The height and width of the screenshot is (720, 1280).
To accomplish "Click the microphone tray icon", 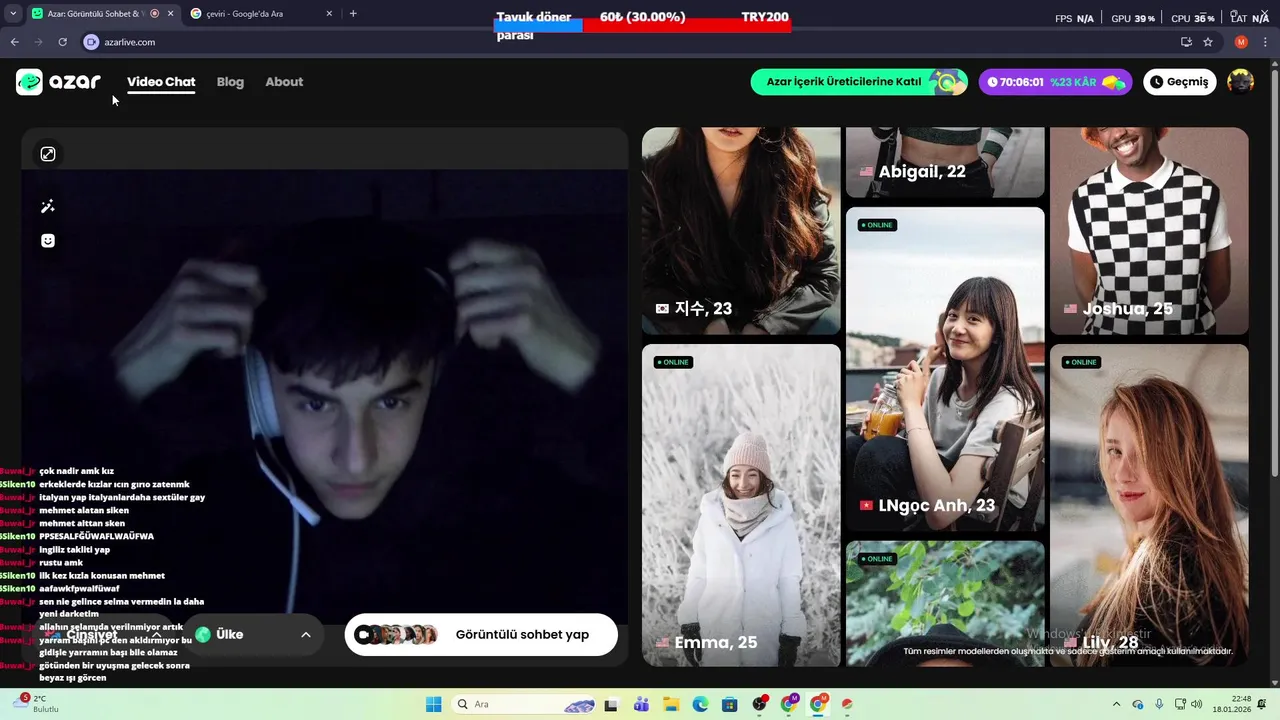I will [1160, 705].
